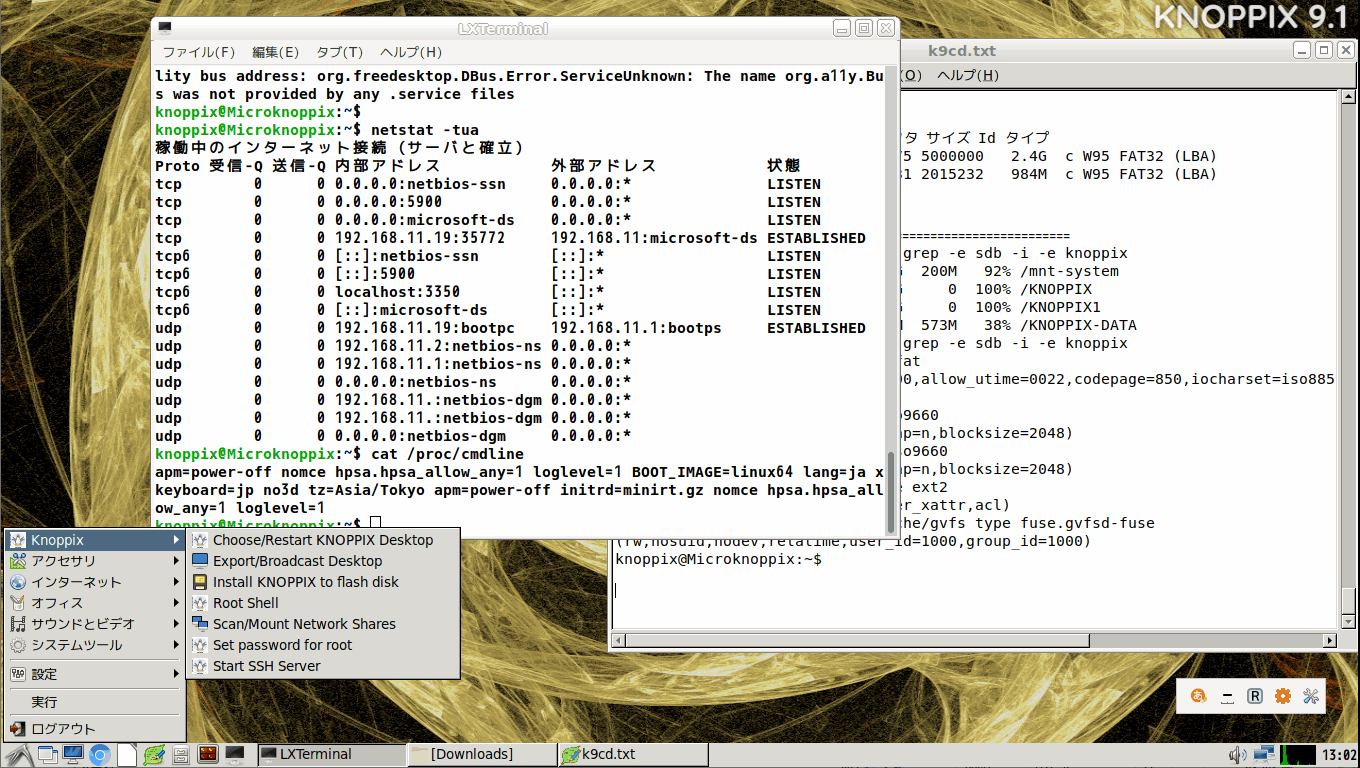Open ファイル(F) menu in LXTerminal
Viewport: 1360px width, 768px height.
199,52
